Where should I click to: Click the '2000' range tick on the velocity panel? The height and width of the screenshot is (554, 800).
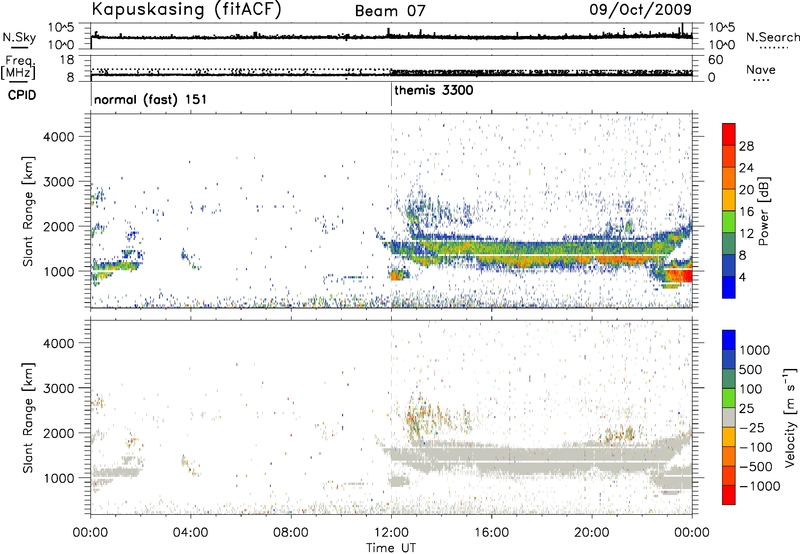coord(59,433)
